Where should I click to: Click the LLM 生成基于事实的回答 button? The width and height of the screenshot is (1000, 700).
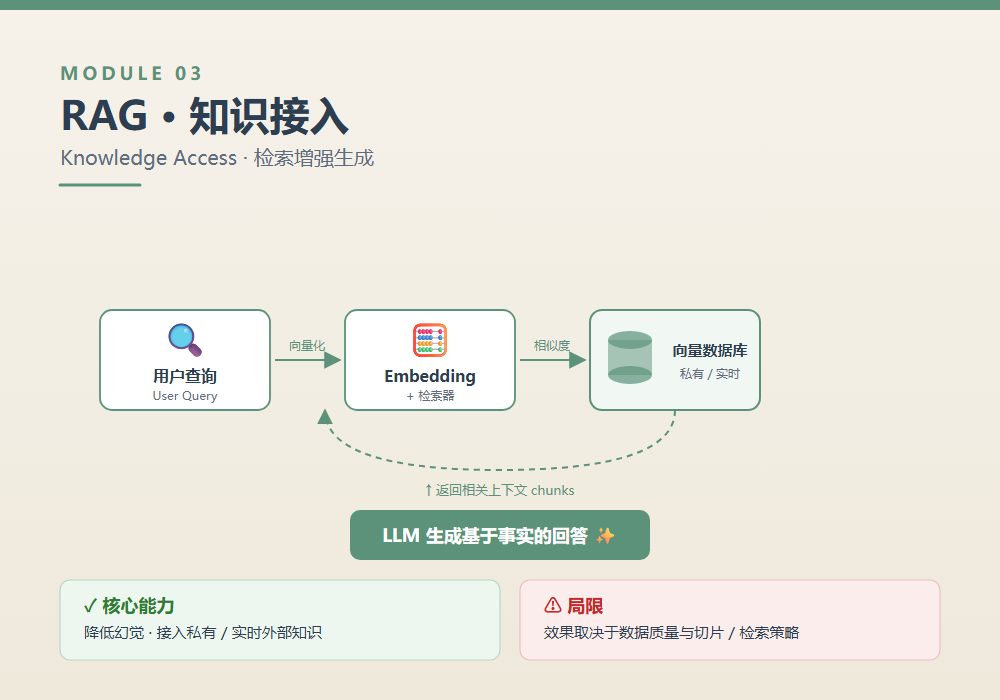point(500,535)
